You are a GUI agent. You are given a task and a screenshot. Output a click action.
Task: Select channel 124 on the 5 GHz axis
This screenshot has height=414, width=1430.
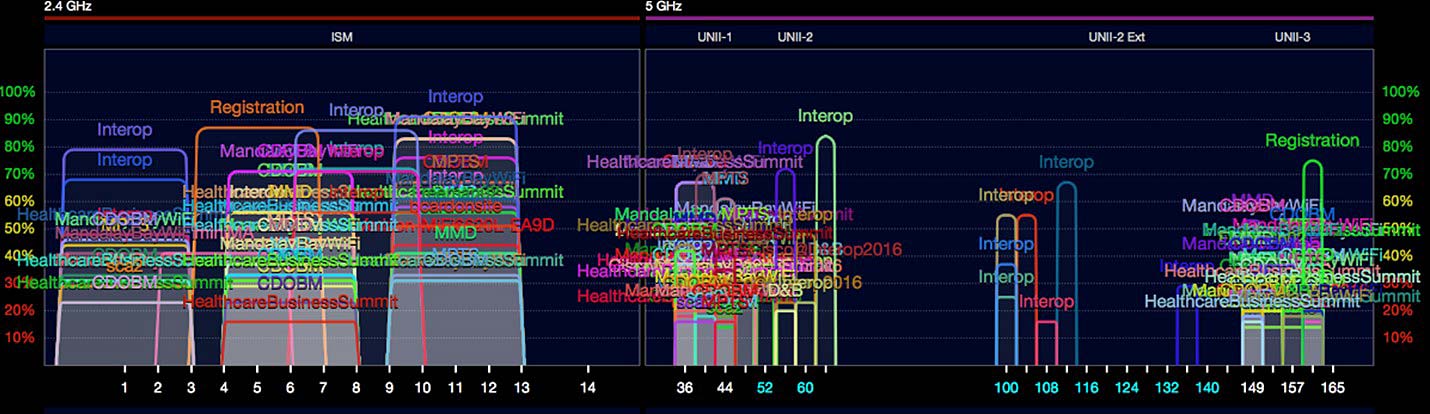pyautogui.click(x=1127, y=386)
